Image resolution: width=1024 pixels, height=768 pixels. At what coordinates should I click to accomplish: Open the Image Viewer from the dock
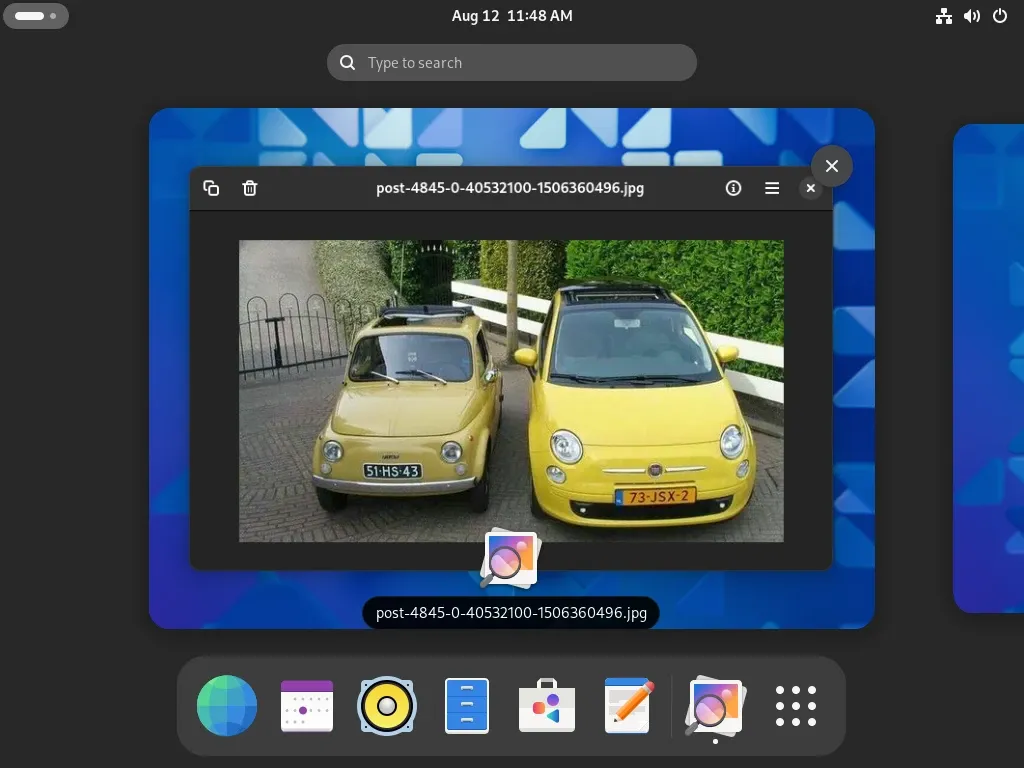coord(712,706)
